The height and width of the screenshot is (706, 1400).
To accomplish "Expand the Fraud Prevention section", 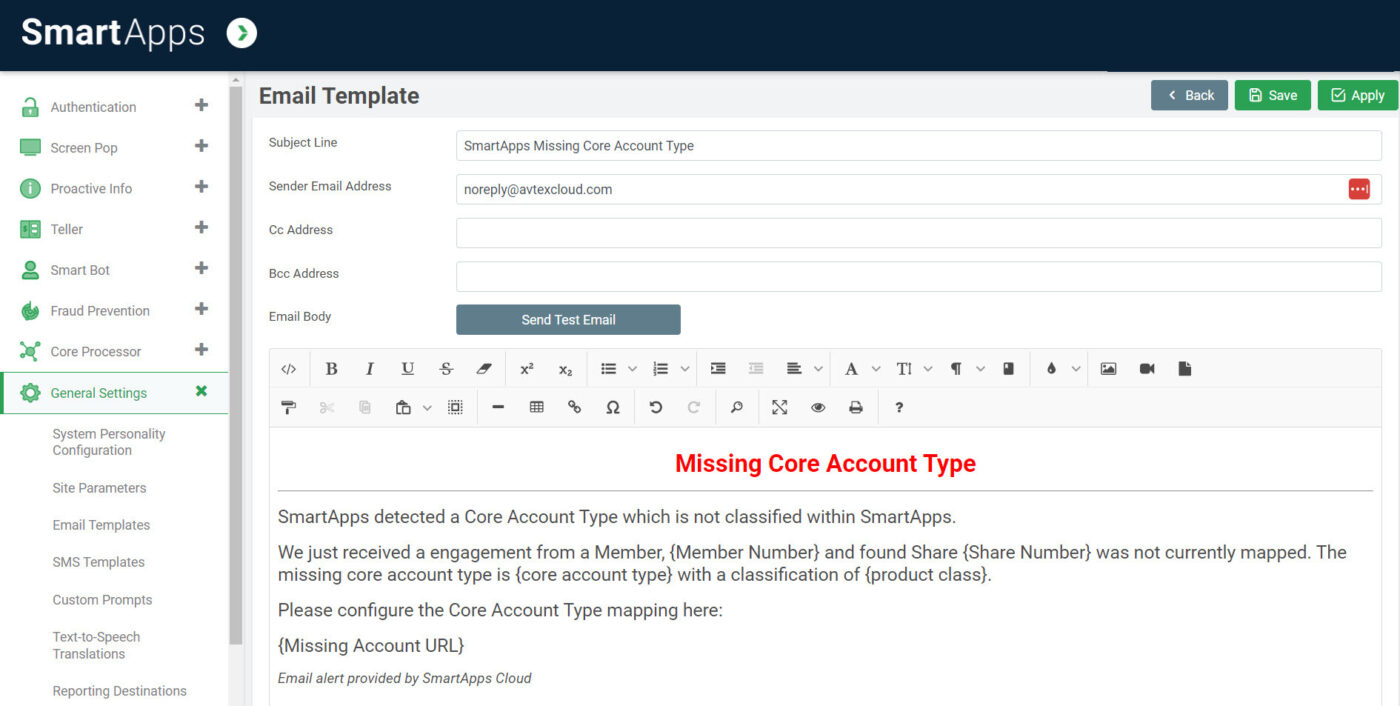I will [x=201, y=309].
